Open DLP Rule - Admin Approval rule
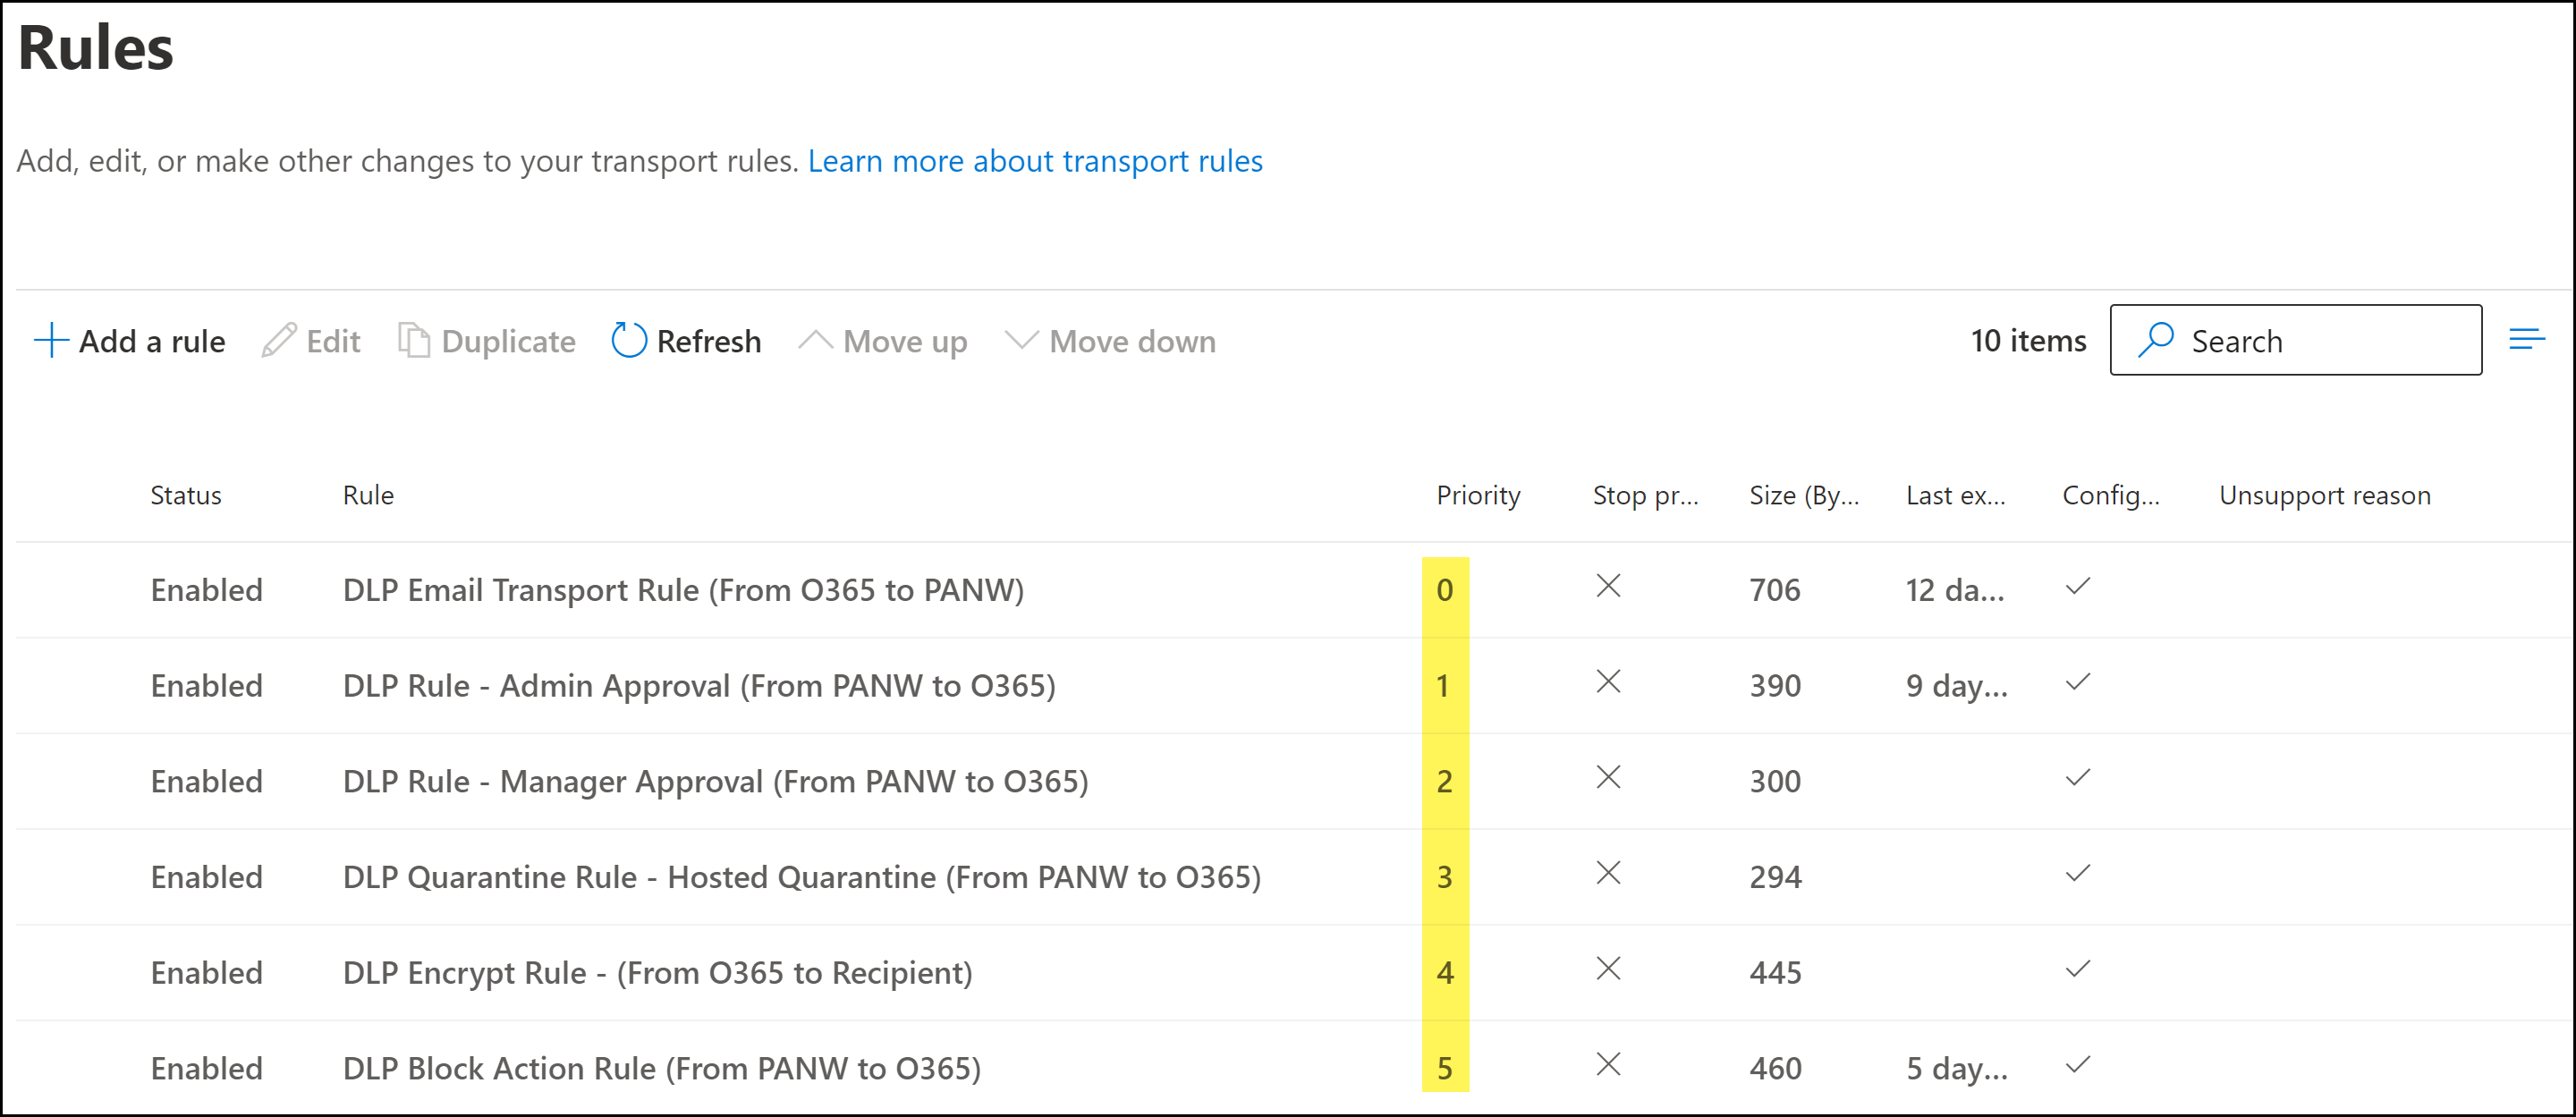The image size is (2576, 1117). (698, 686)
